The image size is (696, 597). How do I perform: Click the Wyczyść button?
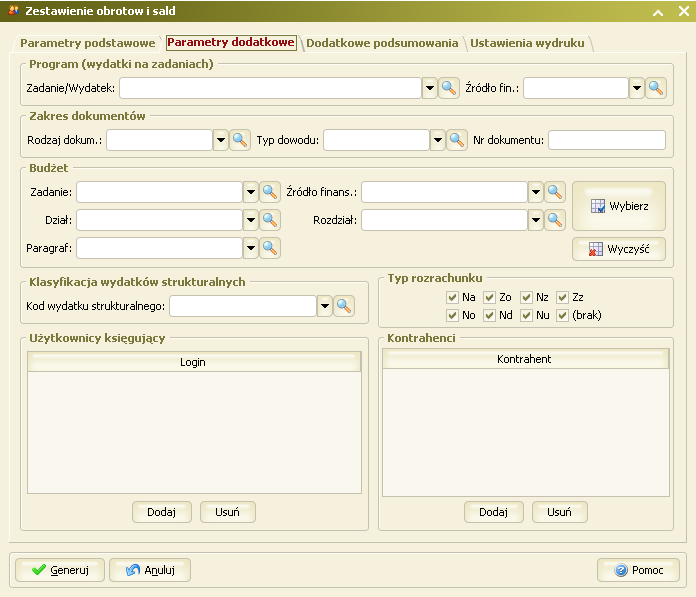point(619,249)
